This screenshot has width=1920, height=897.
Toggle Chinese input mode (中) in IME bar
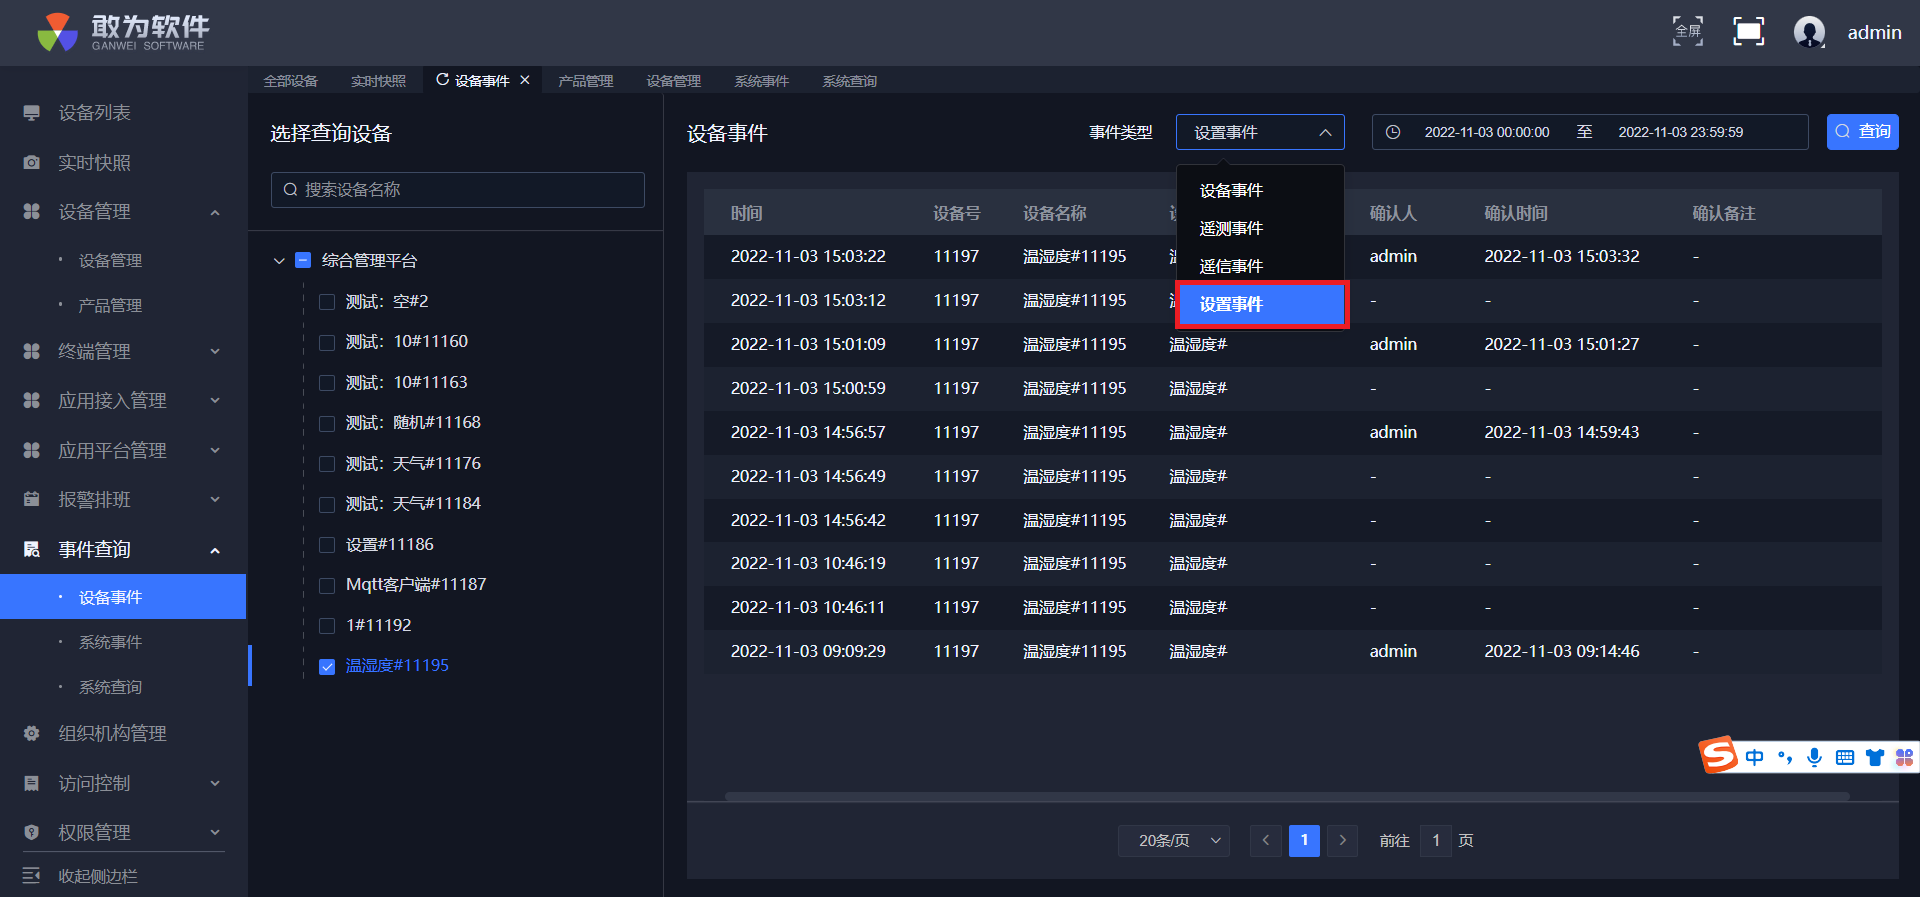[1755, 757]
